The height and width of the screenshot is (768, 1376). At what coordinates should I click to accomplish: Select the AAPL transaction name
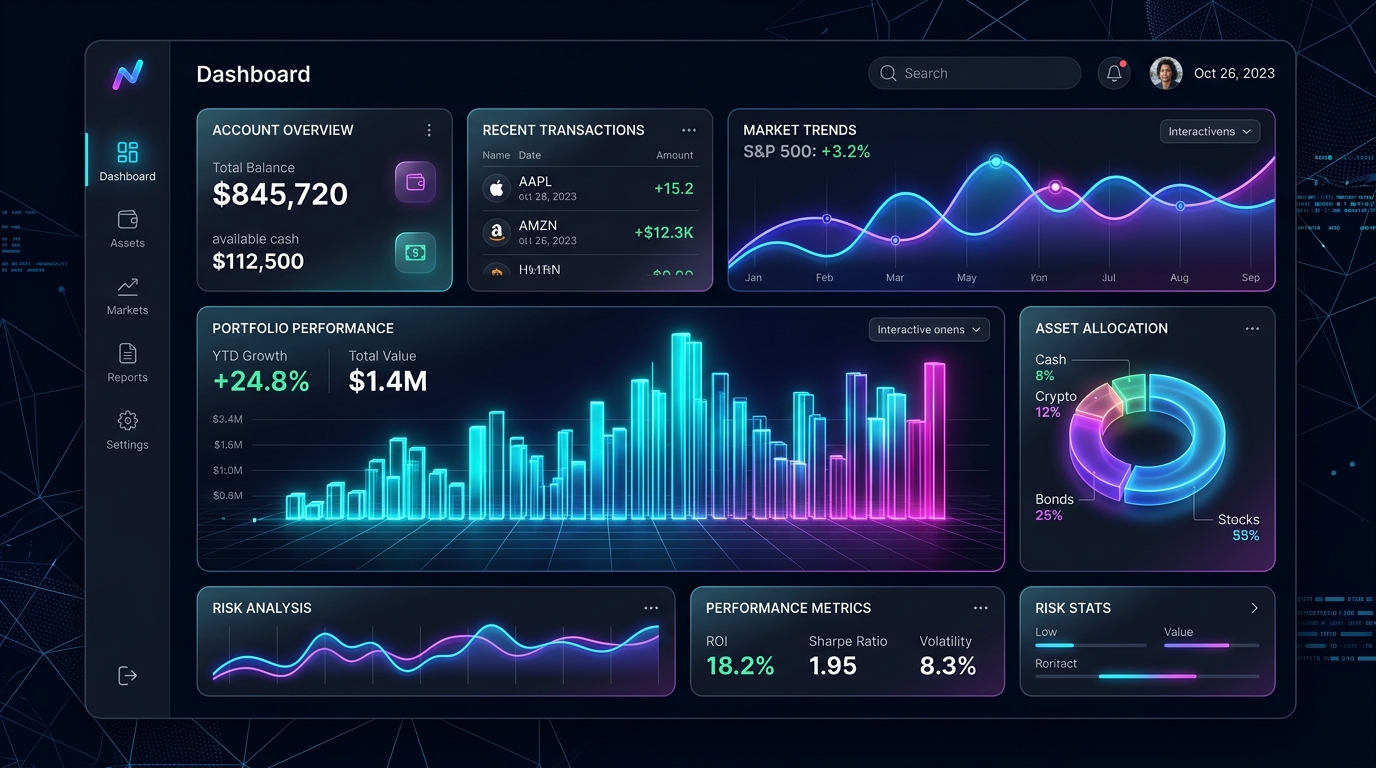535,182
